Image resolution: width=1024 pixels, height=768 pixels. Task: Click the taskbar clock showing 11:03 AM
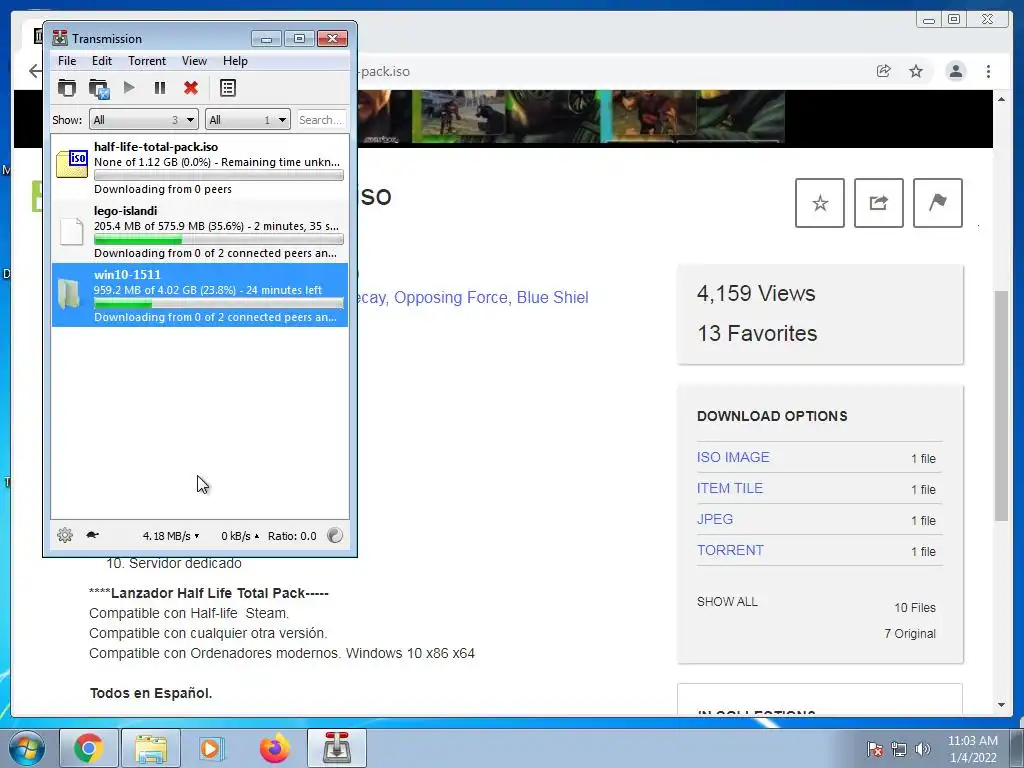(x=973, y=749)
